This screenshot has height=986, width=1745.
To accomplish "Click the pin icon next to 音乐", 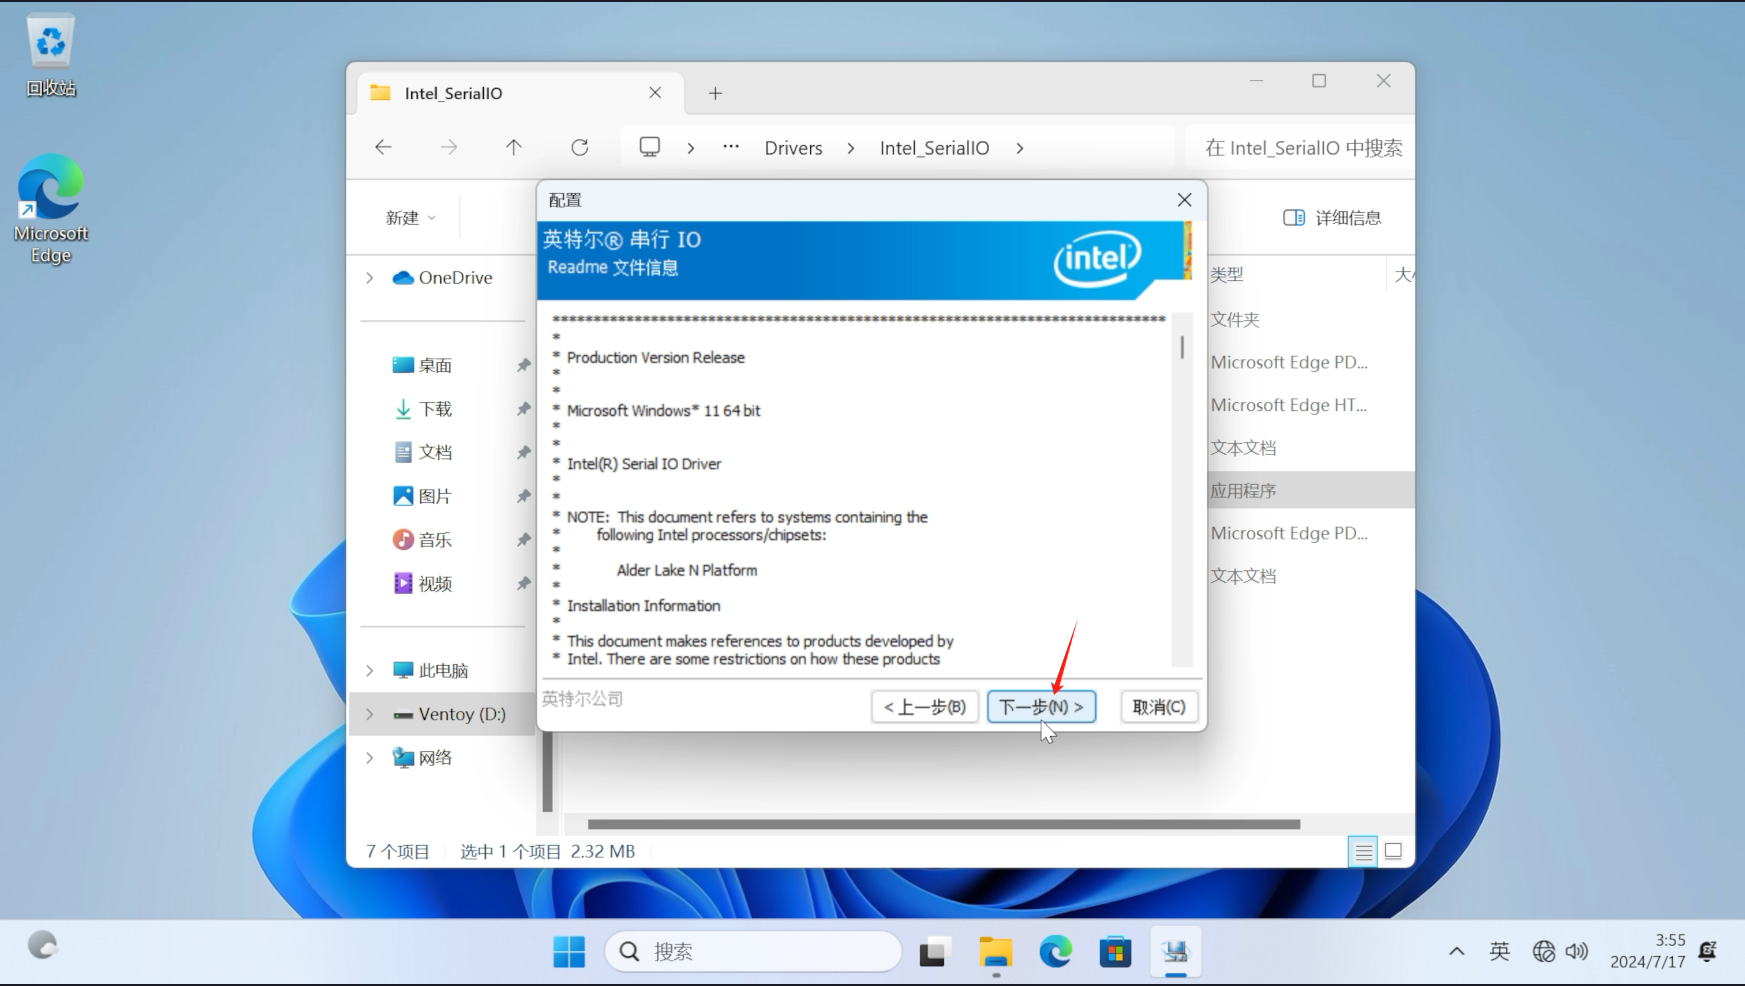I will [x=523, y=540].
